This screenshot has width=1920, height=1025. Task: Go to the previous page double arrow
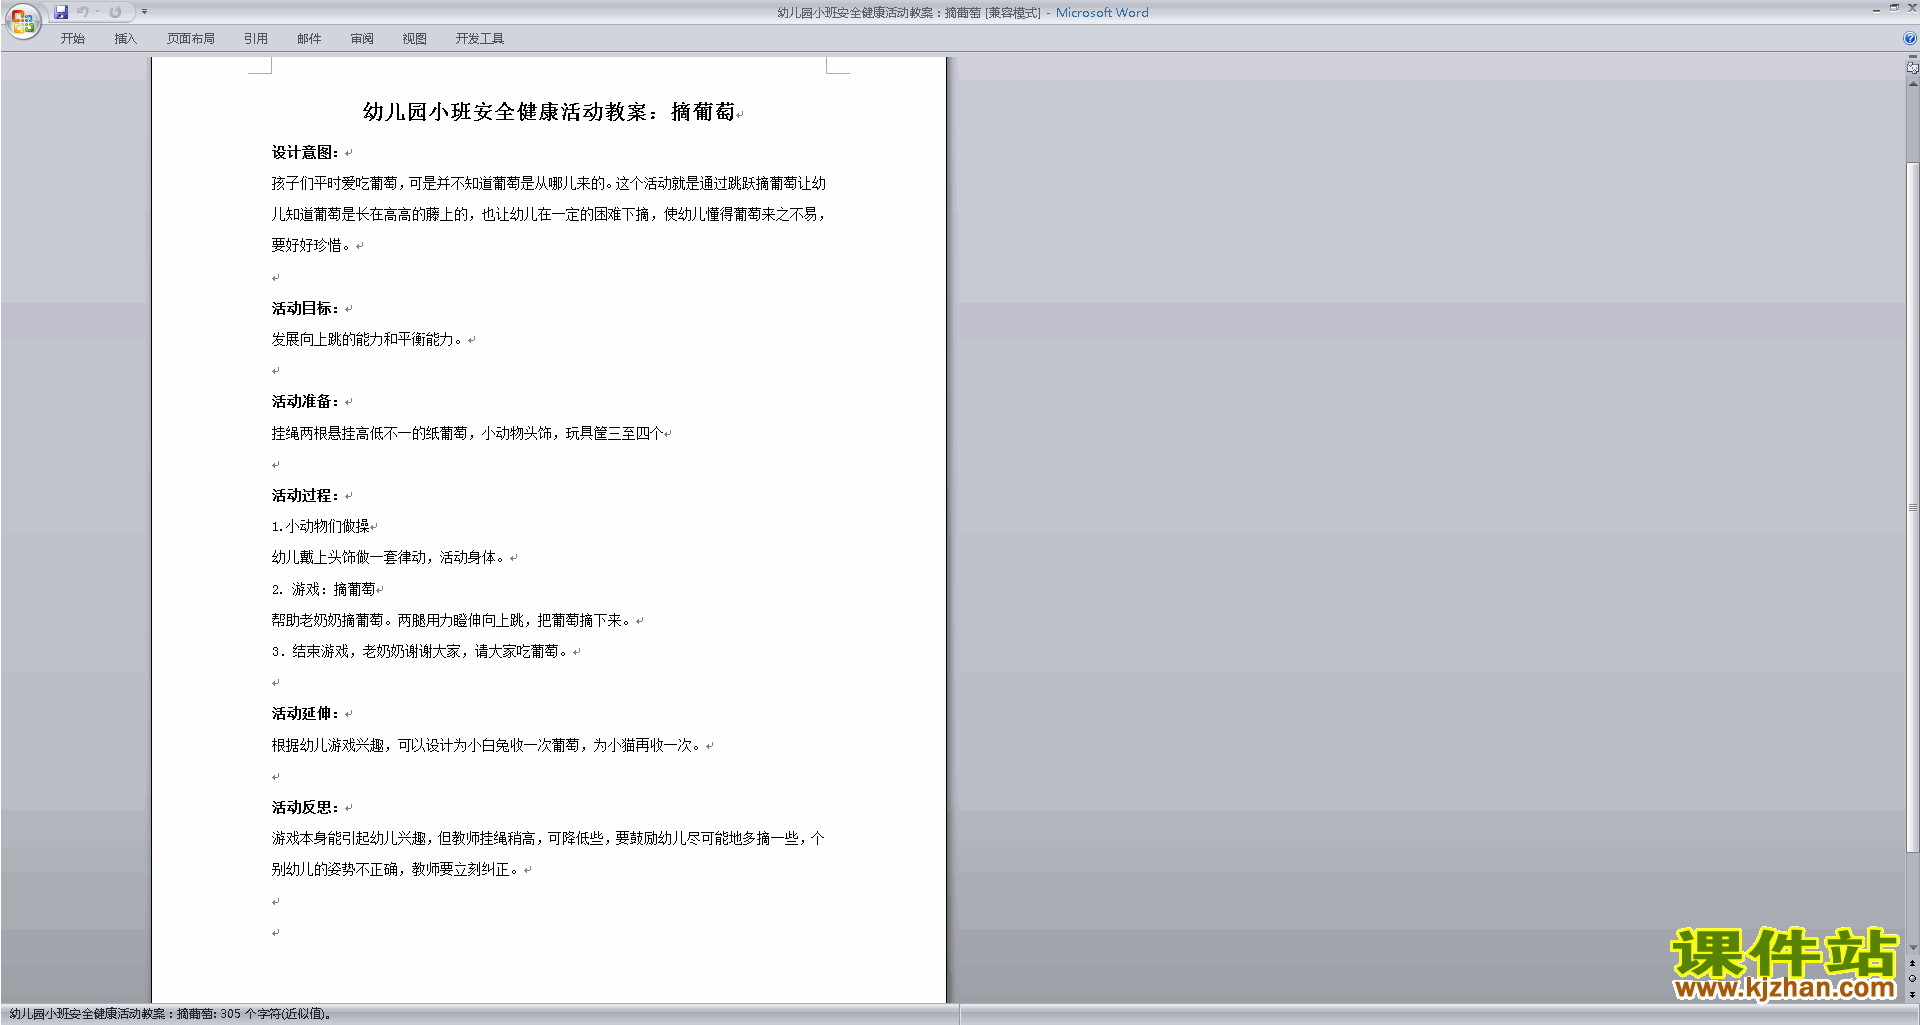1912,963
